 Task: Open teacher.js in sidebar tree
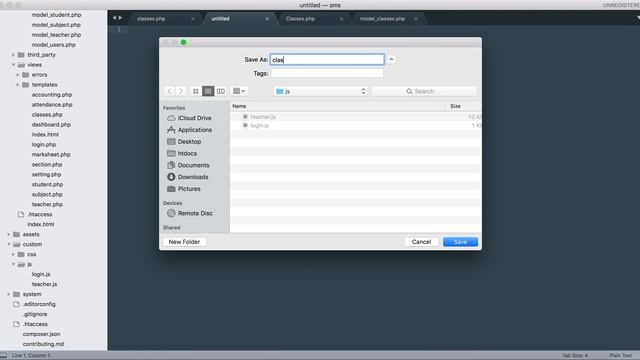point(44,284)
